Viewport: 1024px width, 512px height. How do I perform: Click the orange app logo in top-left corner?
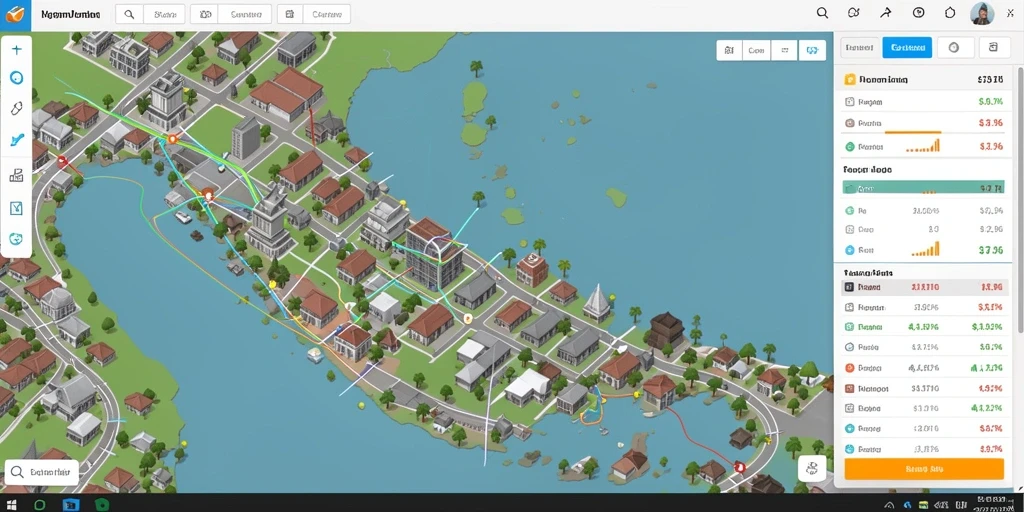tap(15, 14)
